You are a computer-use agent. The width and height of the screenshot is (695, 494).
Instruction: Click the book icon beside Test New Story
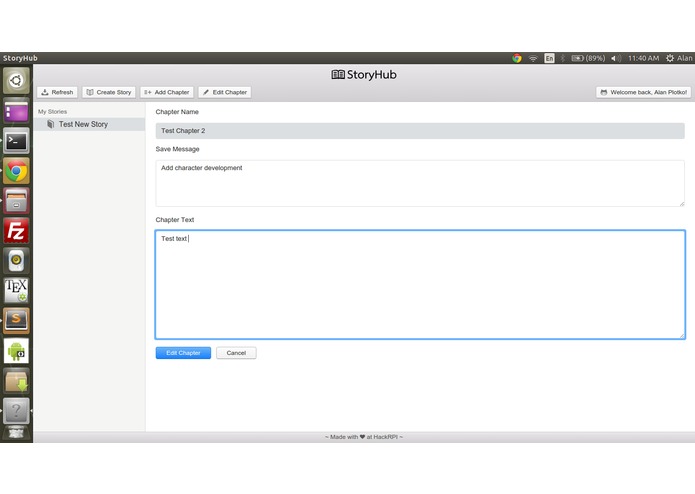tap(51, 124)
